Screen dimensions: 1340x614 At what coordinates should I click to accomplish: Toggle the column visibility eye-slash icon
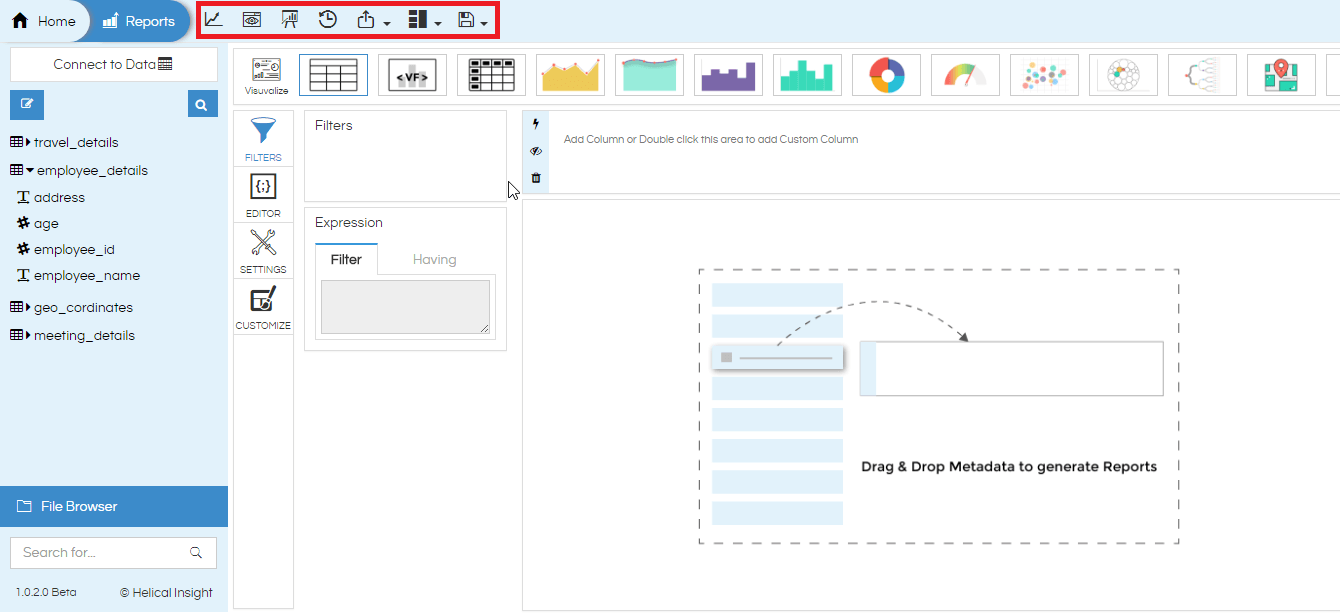point(536,151)
